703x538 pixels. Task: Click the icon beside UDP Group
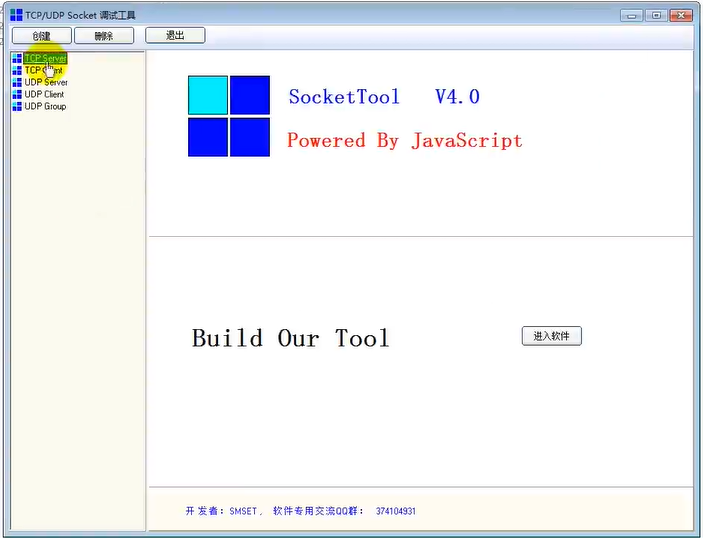17,107
